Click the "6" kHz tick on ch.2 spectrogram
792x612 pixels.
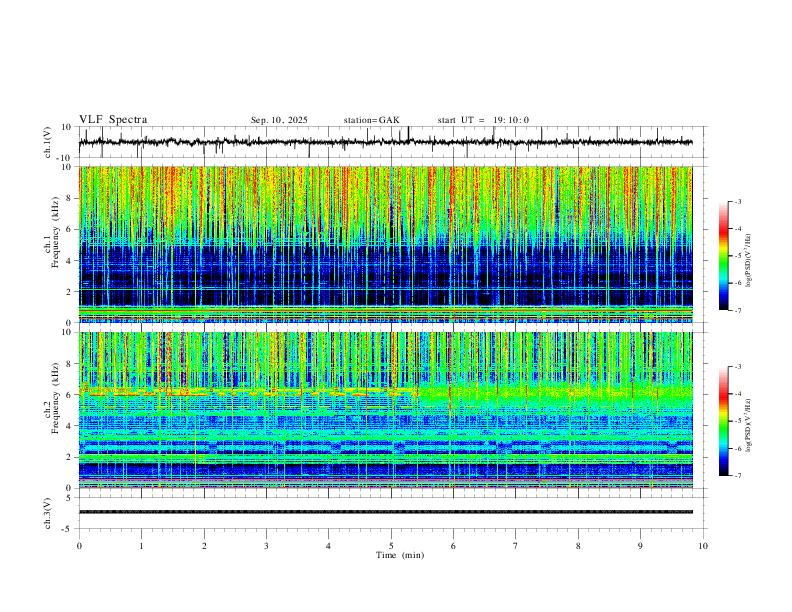pos(70,395)
